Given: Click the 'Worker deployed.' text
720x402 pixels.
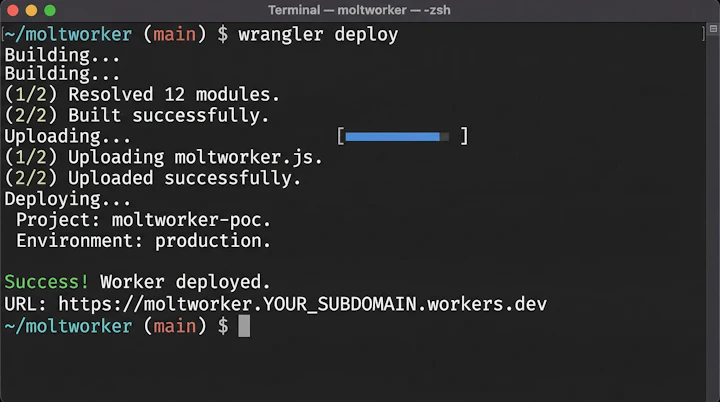Looking at the screenshot, I should pyautogui.click(x=185, y=282).
